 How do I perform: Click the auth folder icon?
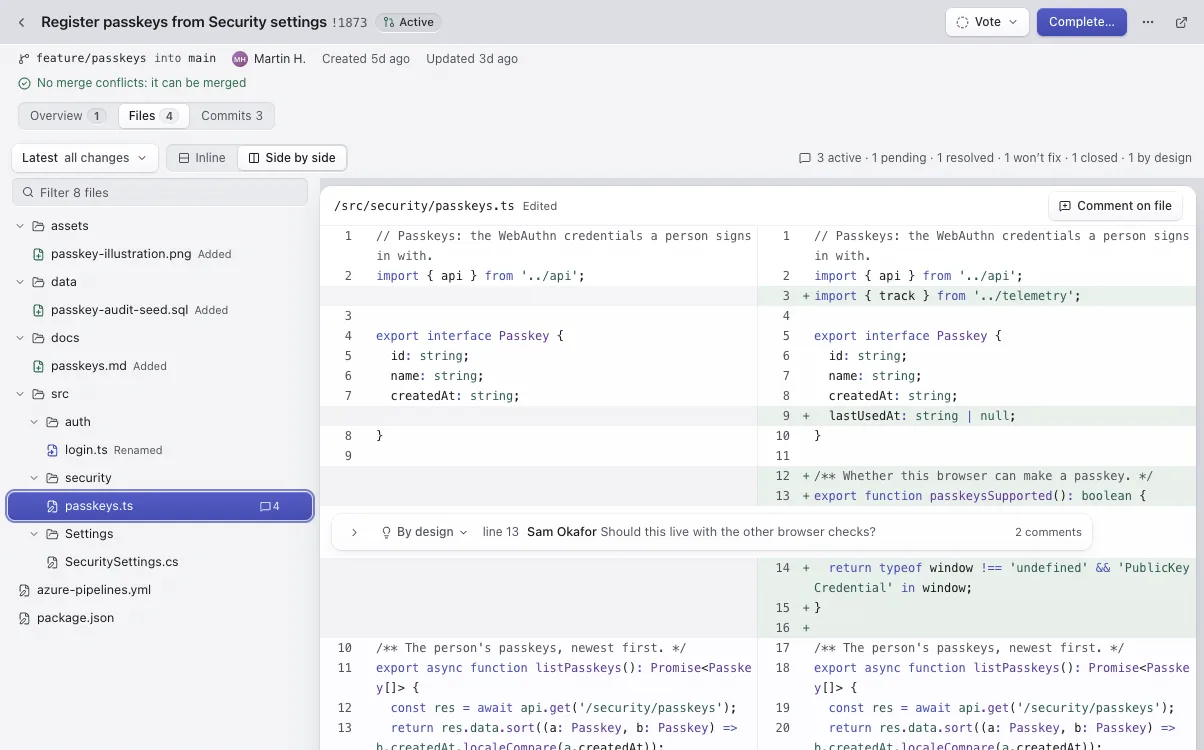pos(52,422)
